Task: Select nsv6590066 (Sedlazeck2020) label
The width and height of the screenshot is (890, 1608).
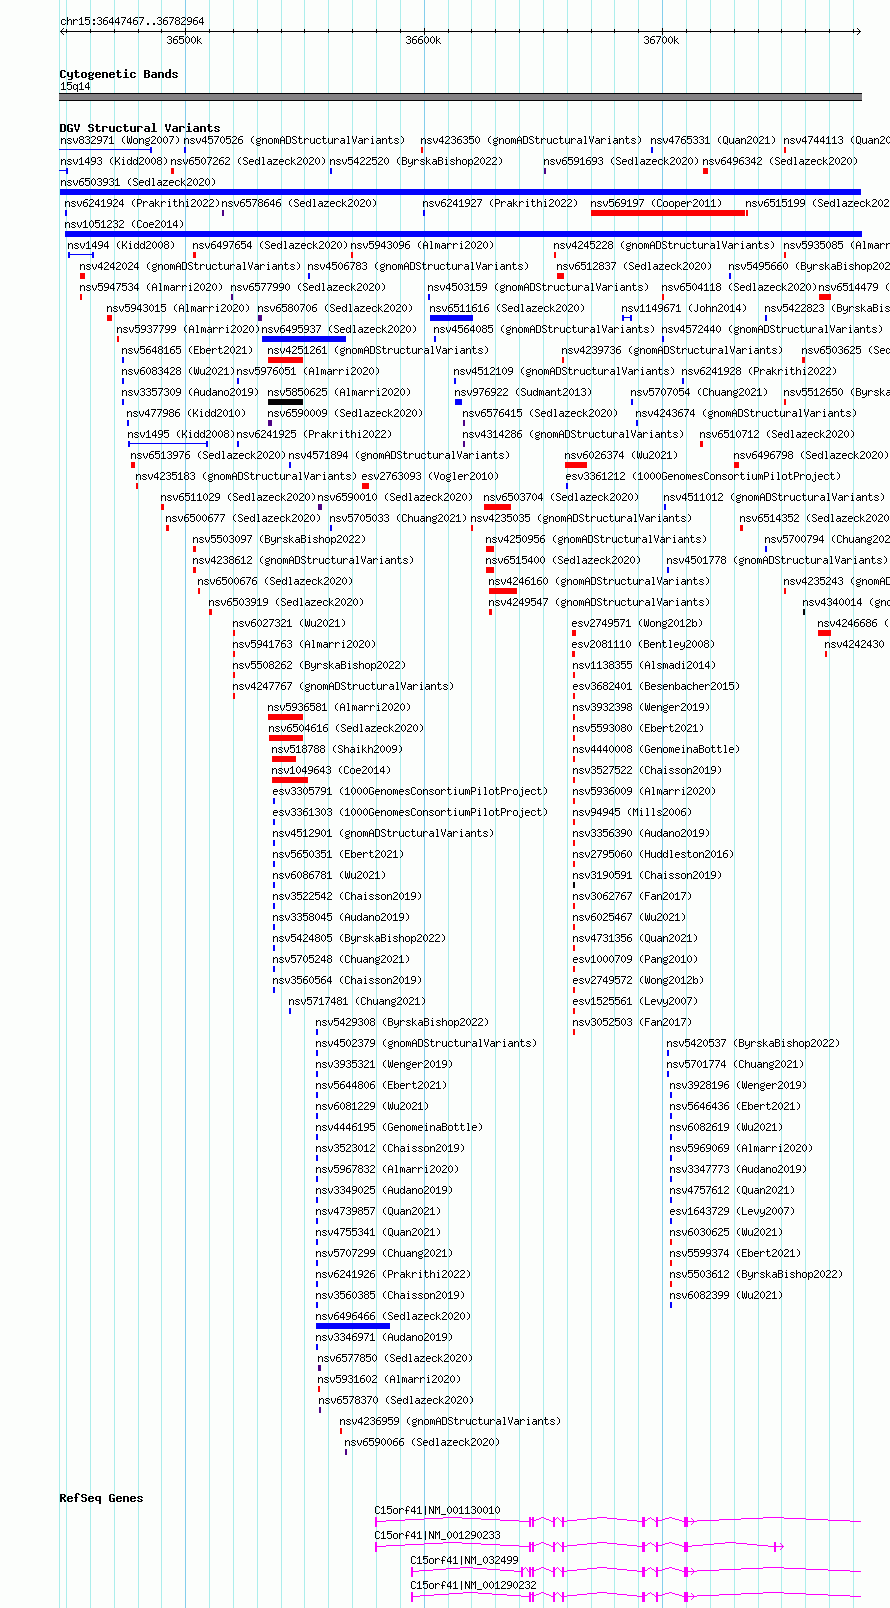Action: click(422, 1442)
